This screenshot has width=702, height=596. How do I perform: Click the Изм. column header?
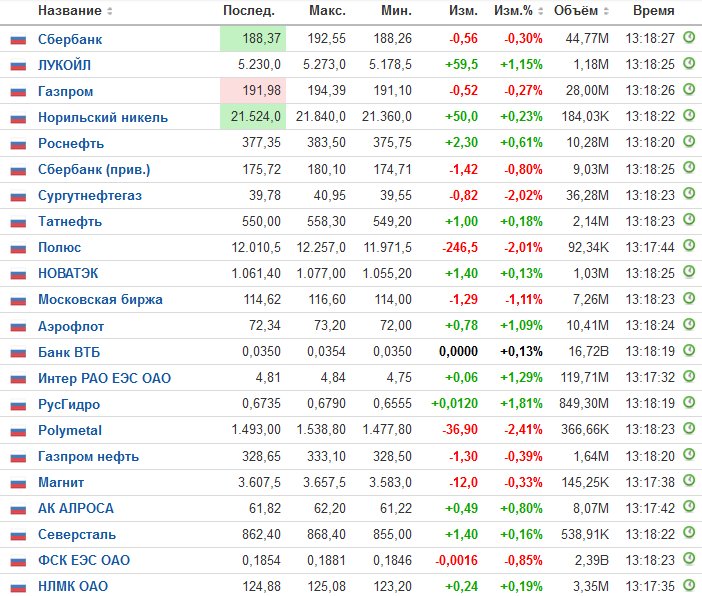point(463,11)
